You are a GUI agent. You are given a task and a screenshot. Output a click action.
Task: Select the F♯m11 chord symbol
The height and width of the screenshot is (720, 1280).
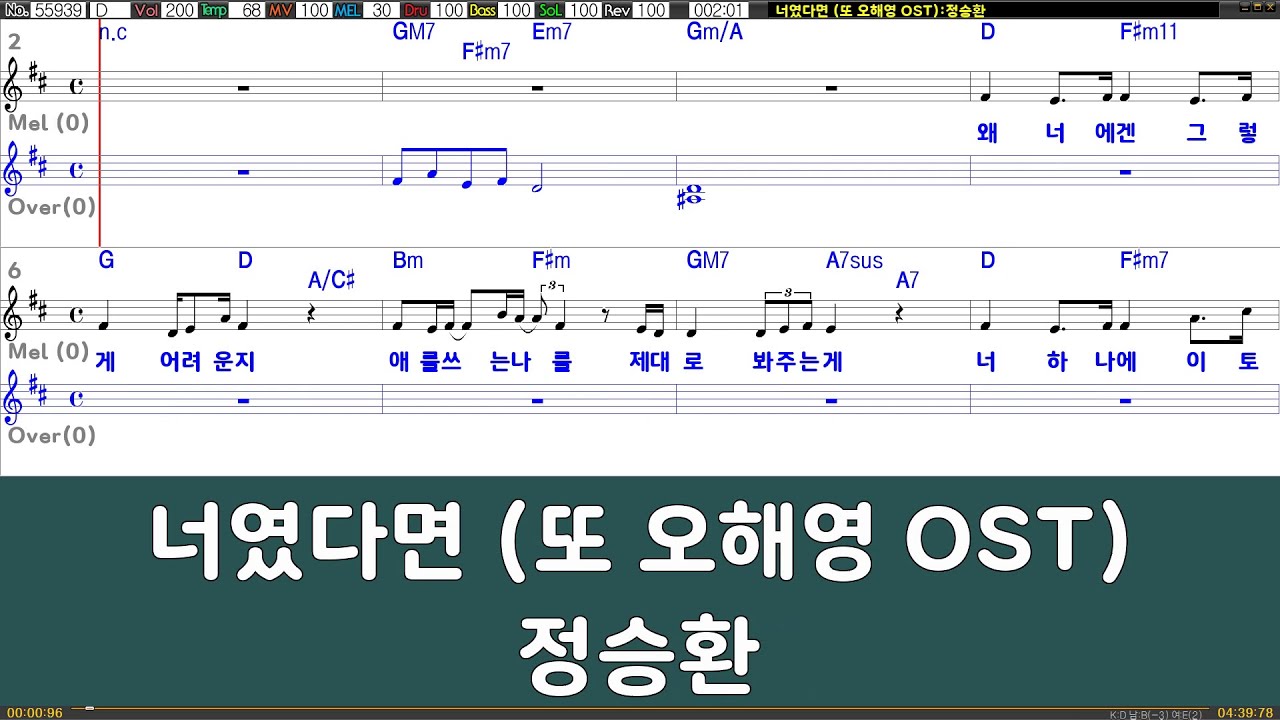point(1148,32)
